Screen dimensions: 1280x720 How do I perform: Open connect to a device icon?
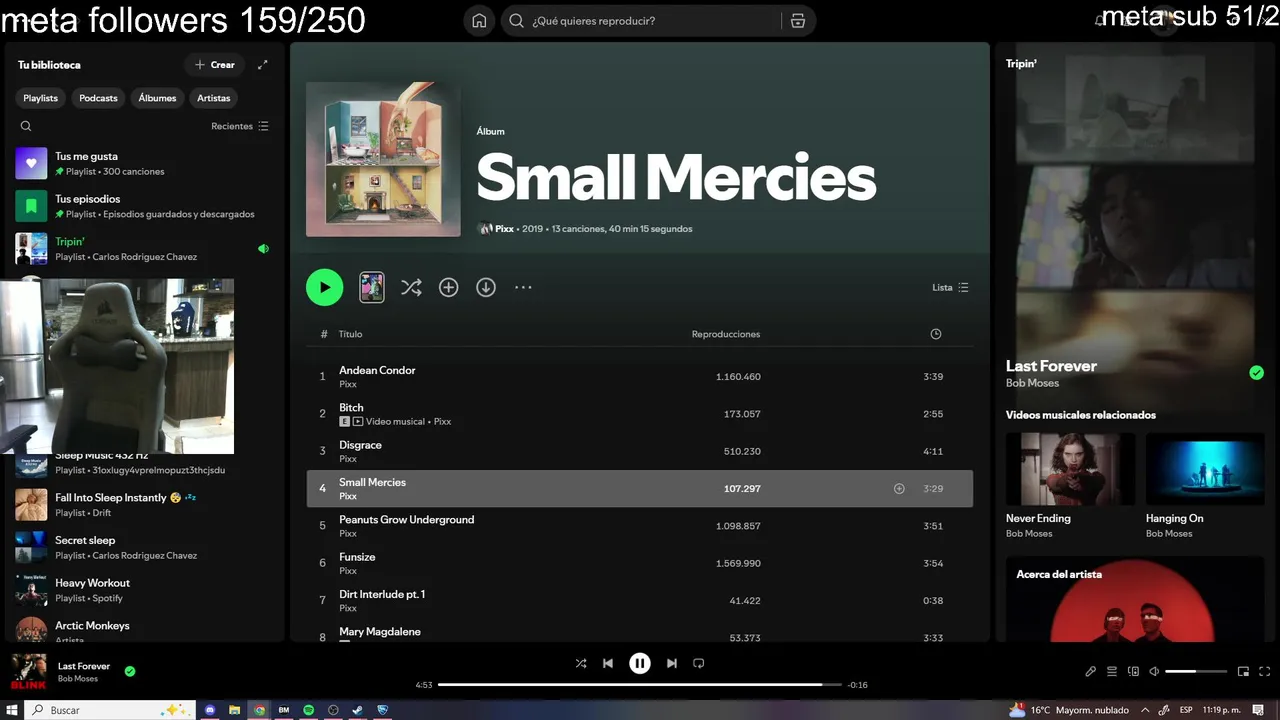1133,672
